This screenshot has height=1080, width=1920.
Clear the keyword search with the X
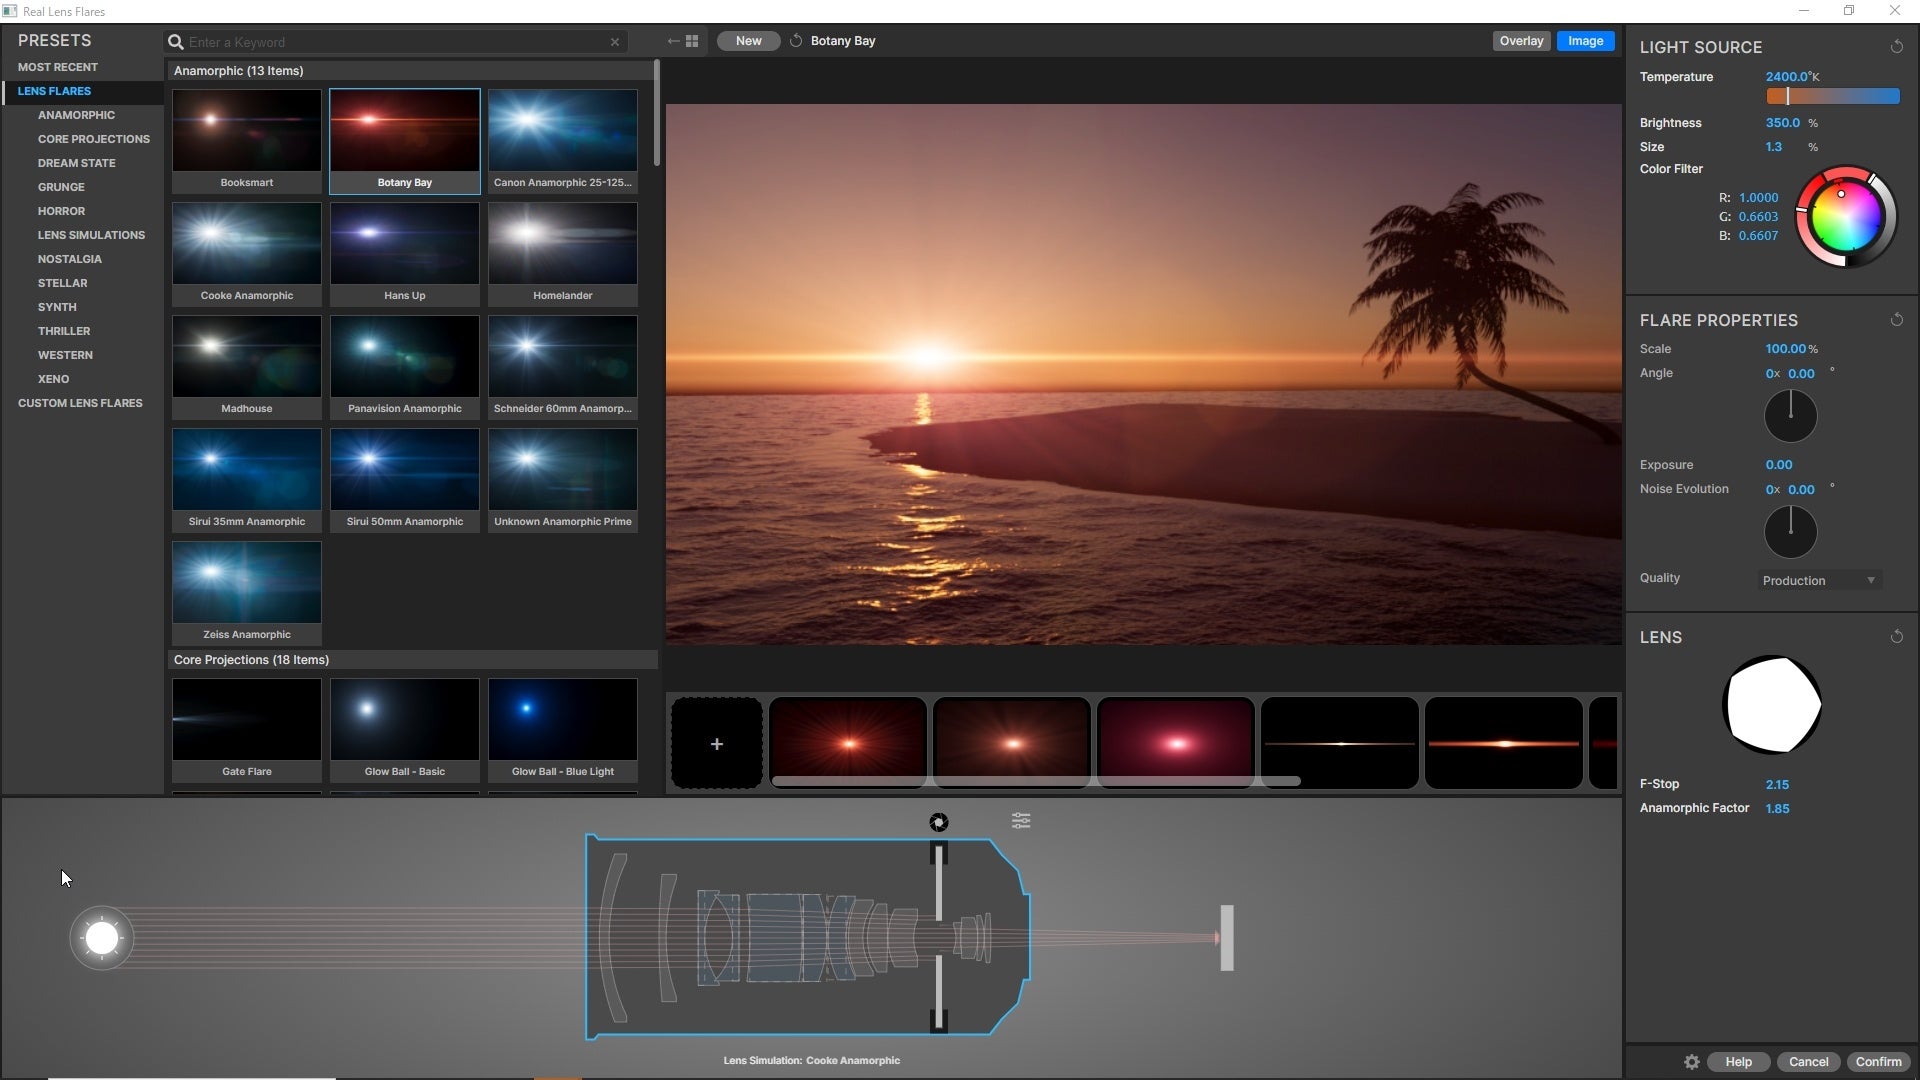615,41
